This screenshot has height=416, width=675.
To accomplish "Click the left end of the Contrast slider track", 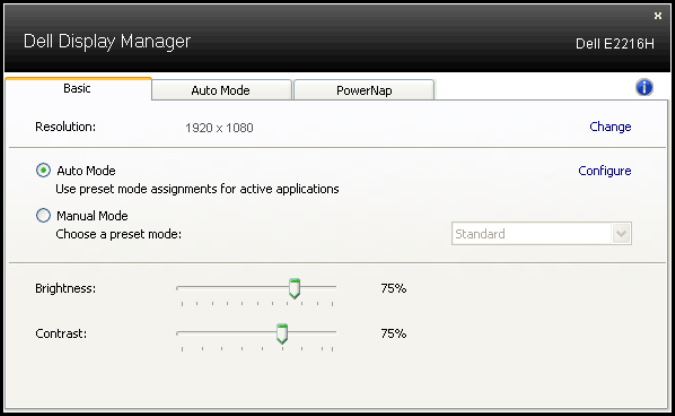I will coord(179,332).
